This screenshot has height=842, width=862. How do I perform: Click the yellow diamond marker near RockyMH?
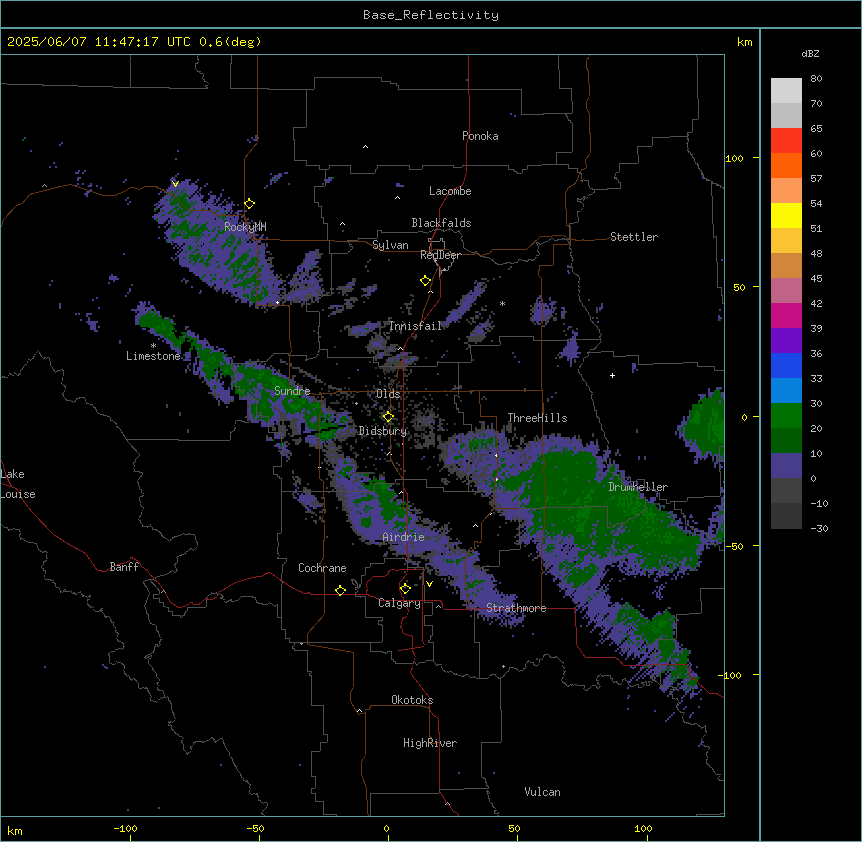click(x=250, y=204)
